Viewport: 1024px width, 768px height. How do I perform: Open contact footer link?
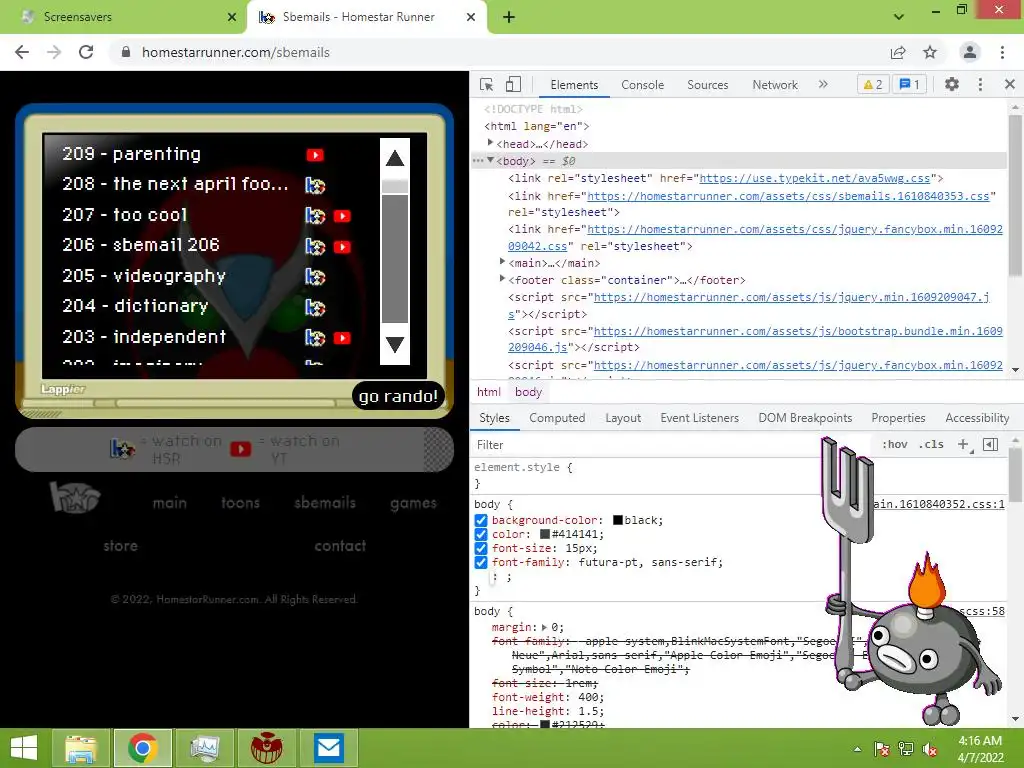[340, 546]
